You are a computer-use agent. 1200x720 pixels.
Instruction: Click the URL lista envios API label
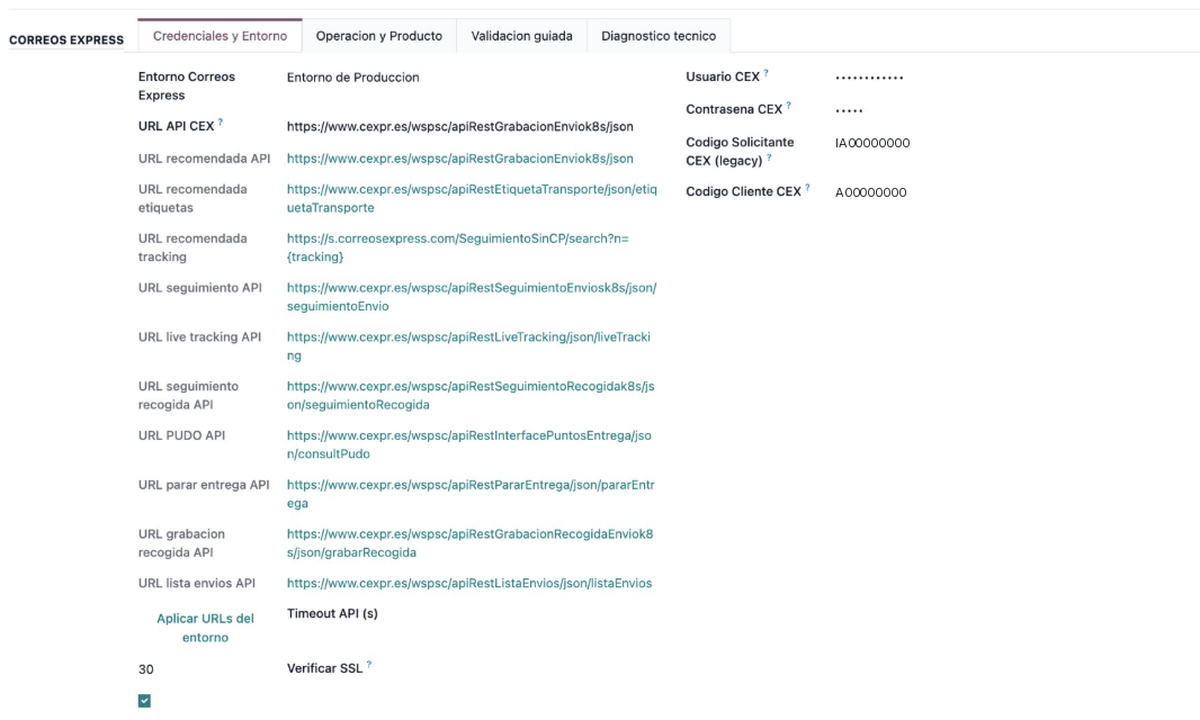coord(197,583)
